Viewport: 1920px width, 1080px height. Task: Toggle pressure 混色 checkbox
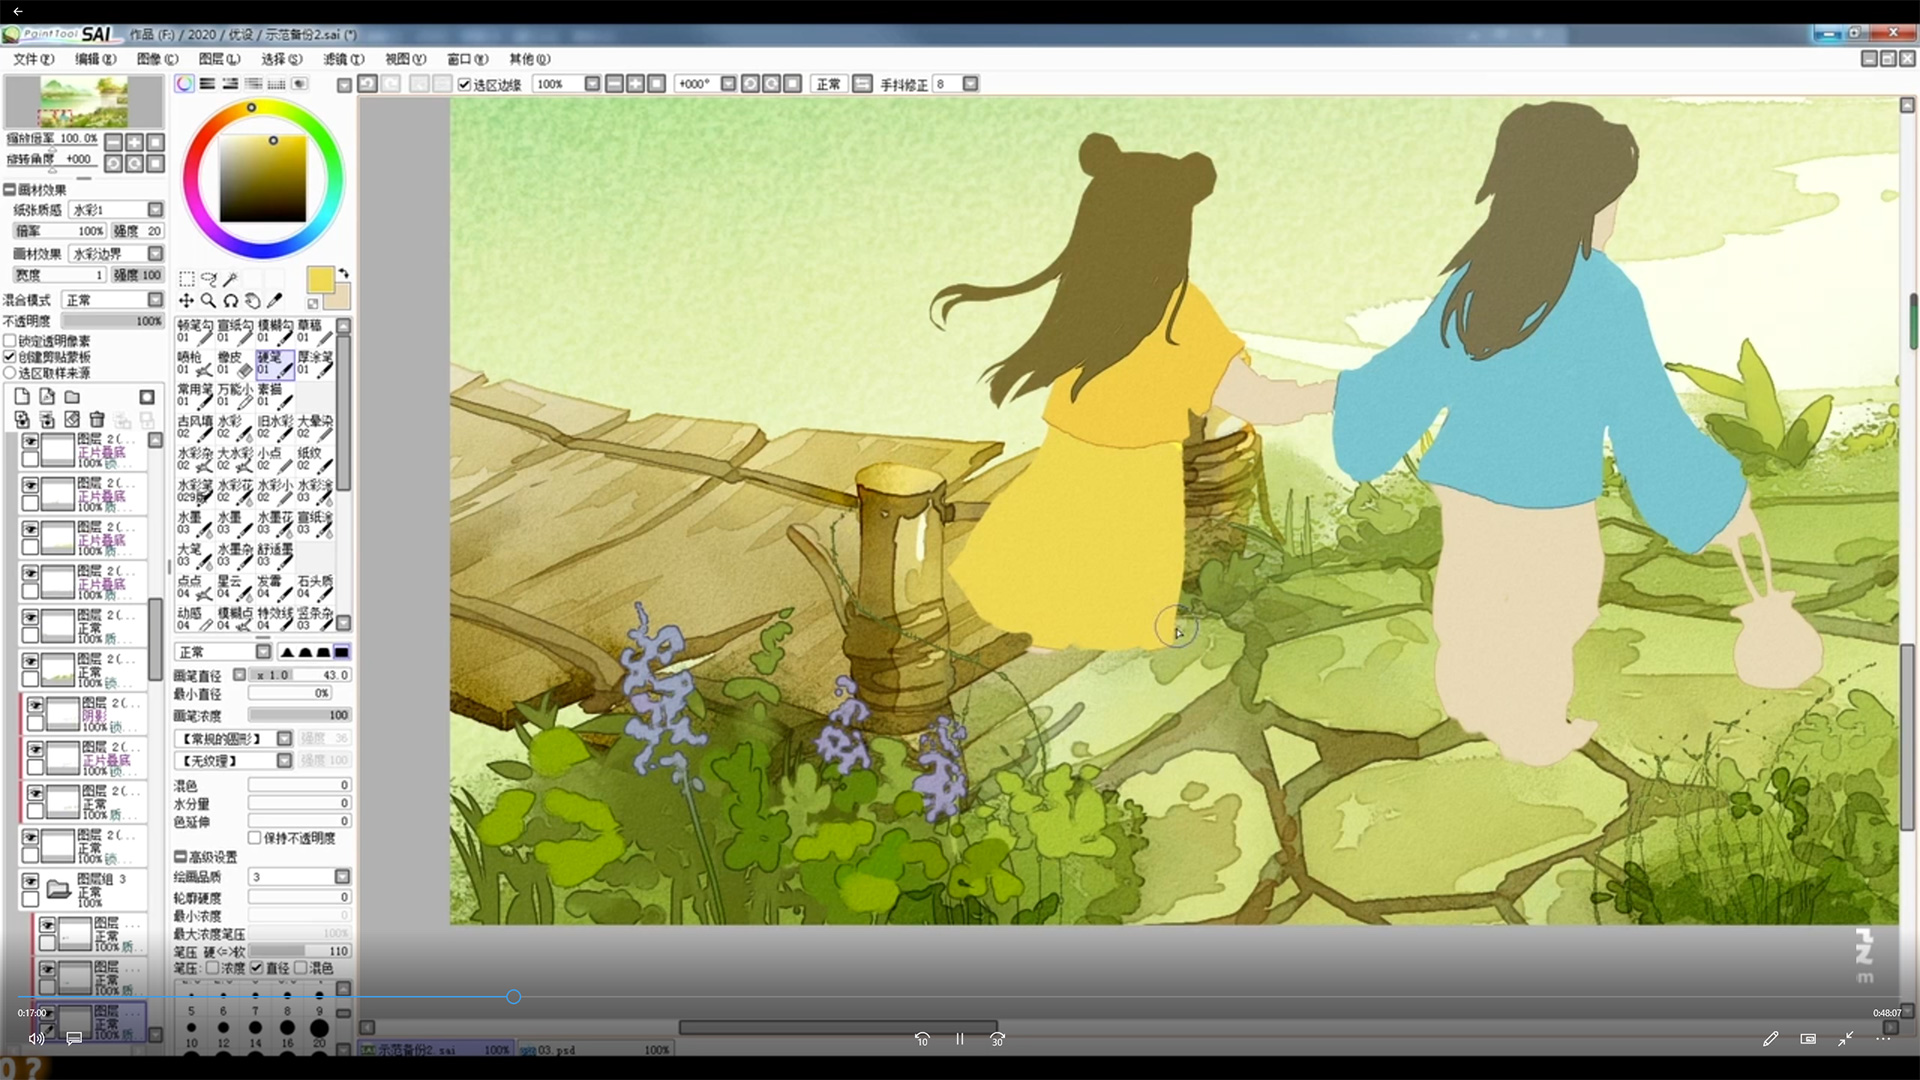(x=300, y=968)
